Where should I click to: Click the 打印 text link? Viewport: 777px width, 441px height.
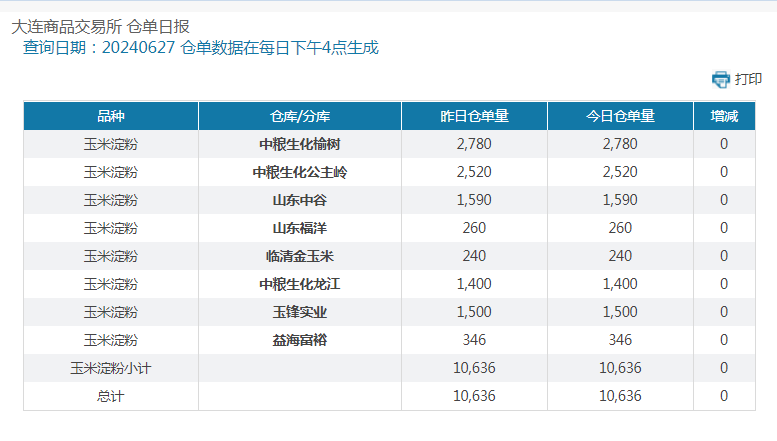point(748,79)
